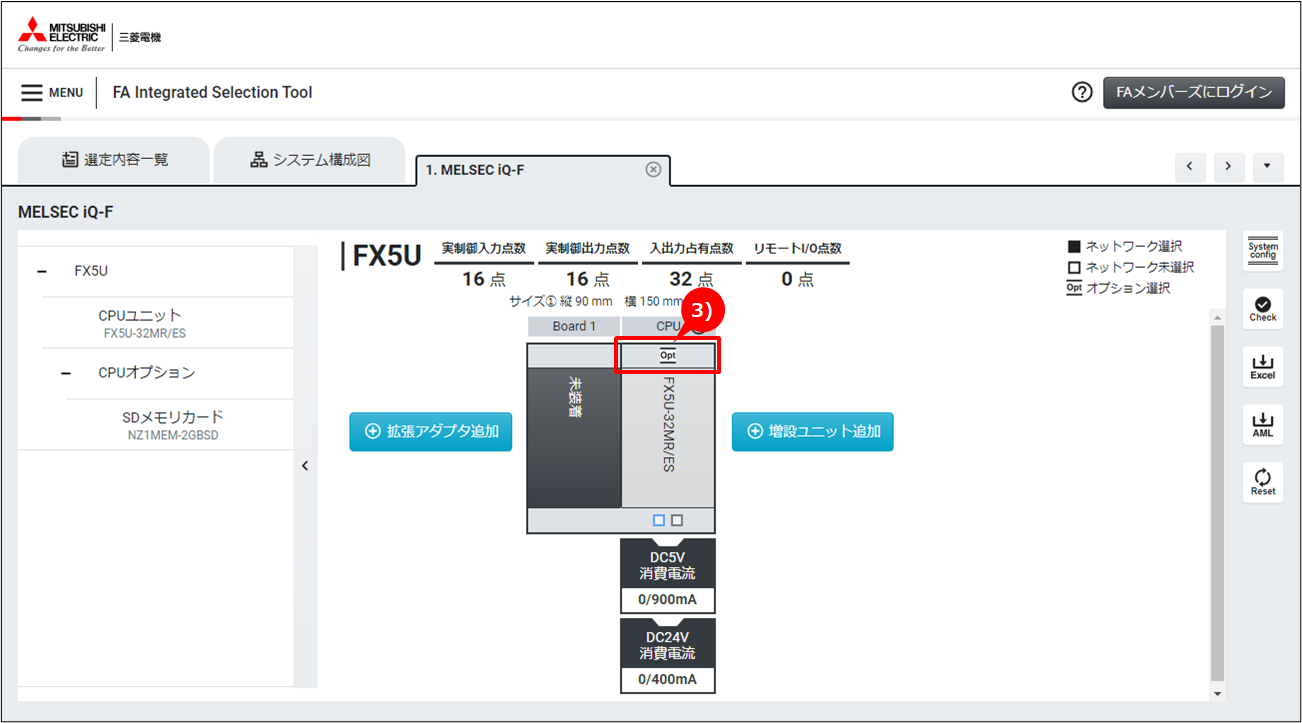Click the ネットワーク未選択 legend entry

point(1130,267)
